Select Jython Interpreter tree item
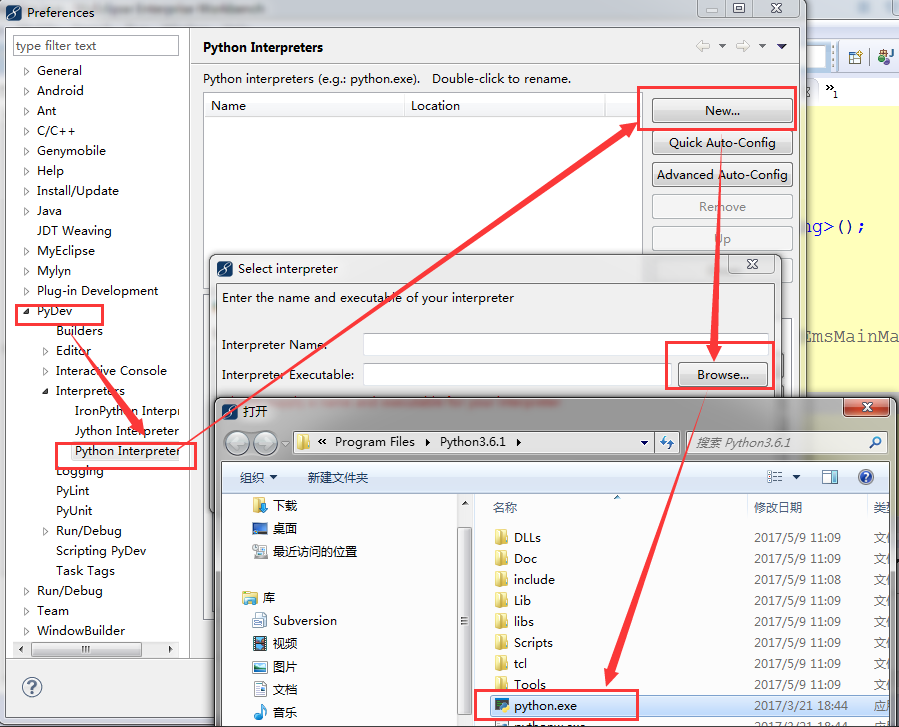The image size is (899, 727). coord(127,431)
